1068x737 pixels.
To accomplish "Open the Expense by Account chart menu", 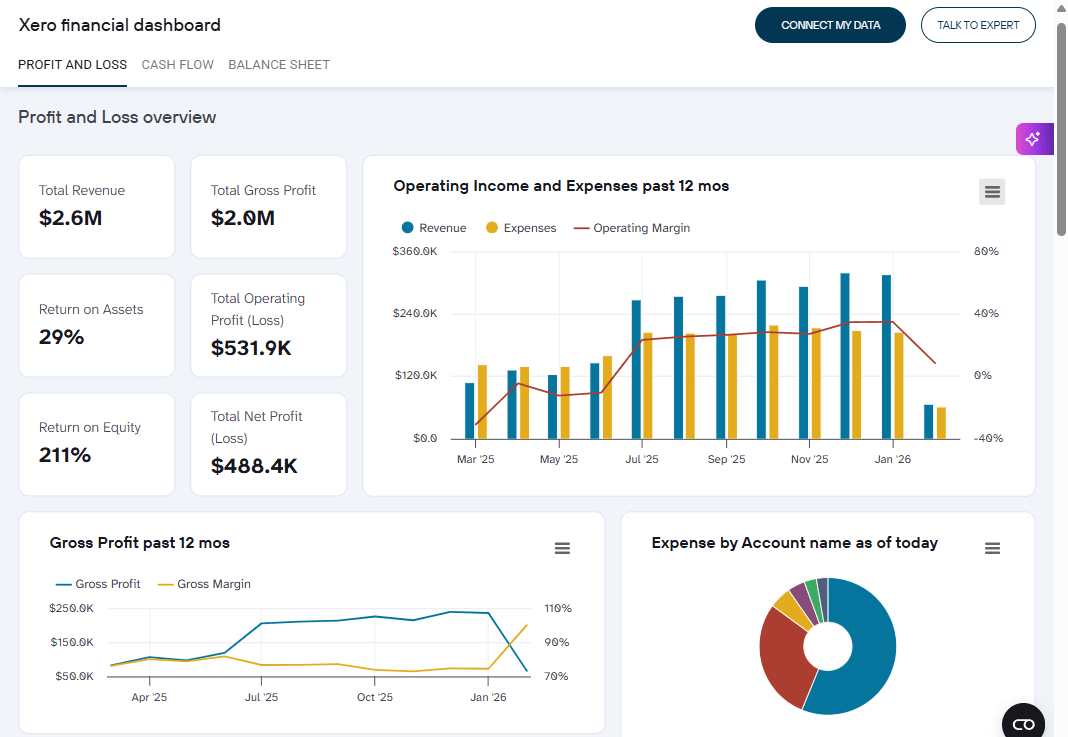I will (x=992, y=548).
